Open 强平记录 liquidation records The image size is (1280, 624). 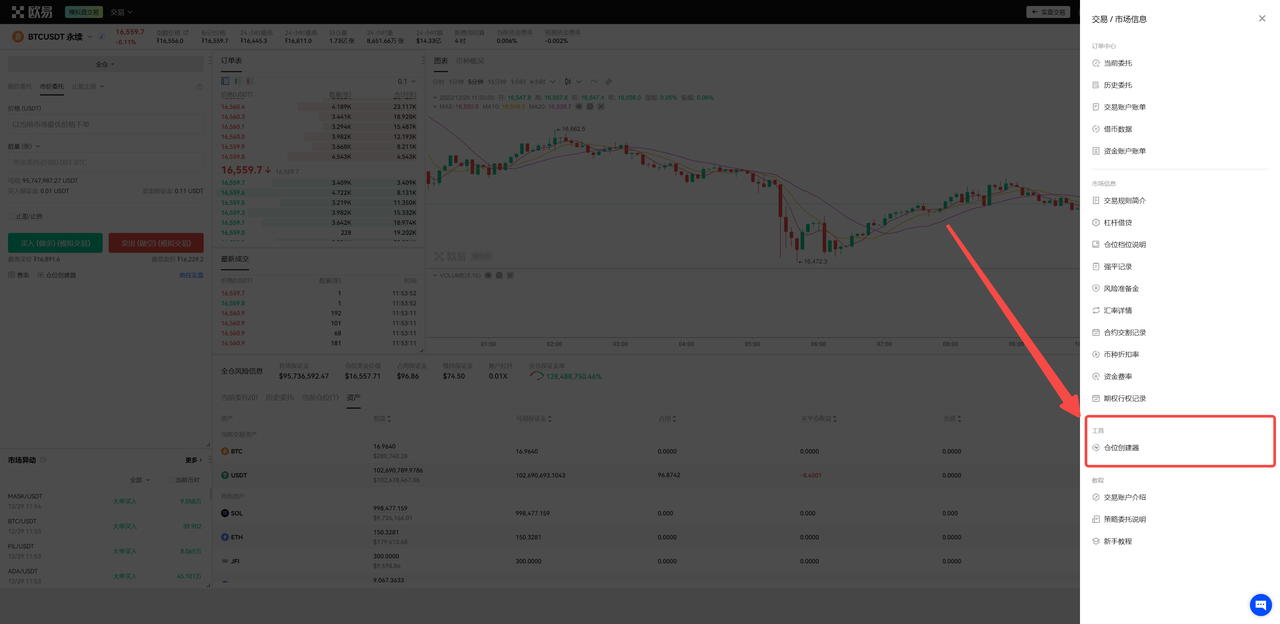point(1117,267)
